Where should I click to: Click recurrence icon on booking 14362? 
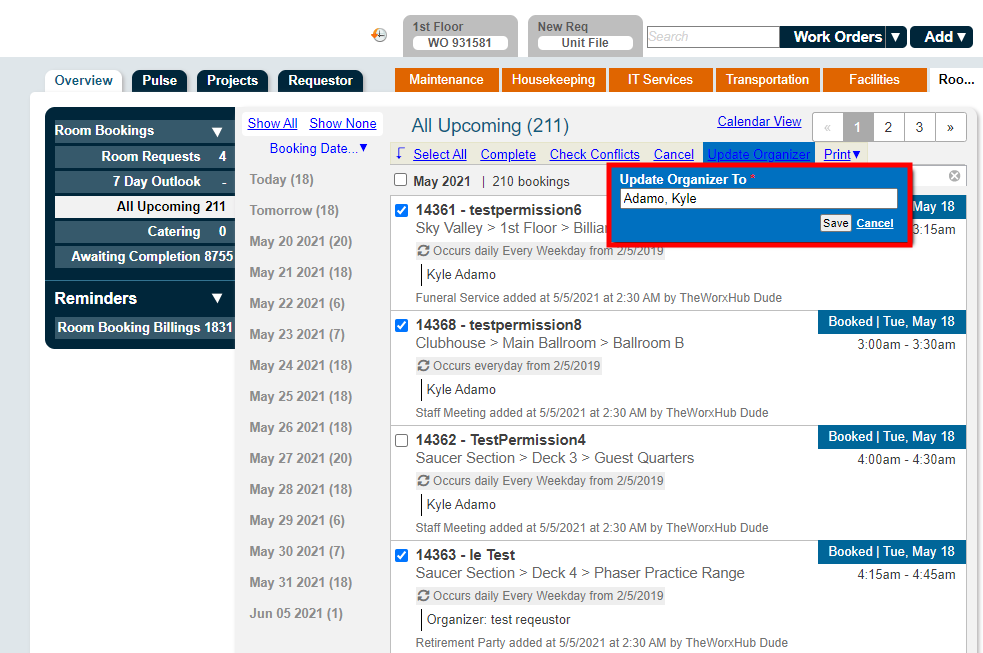point(423,481)
